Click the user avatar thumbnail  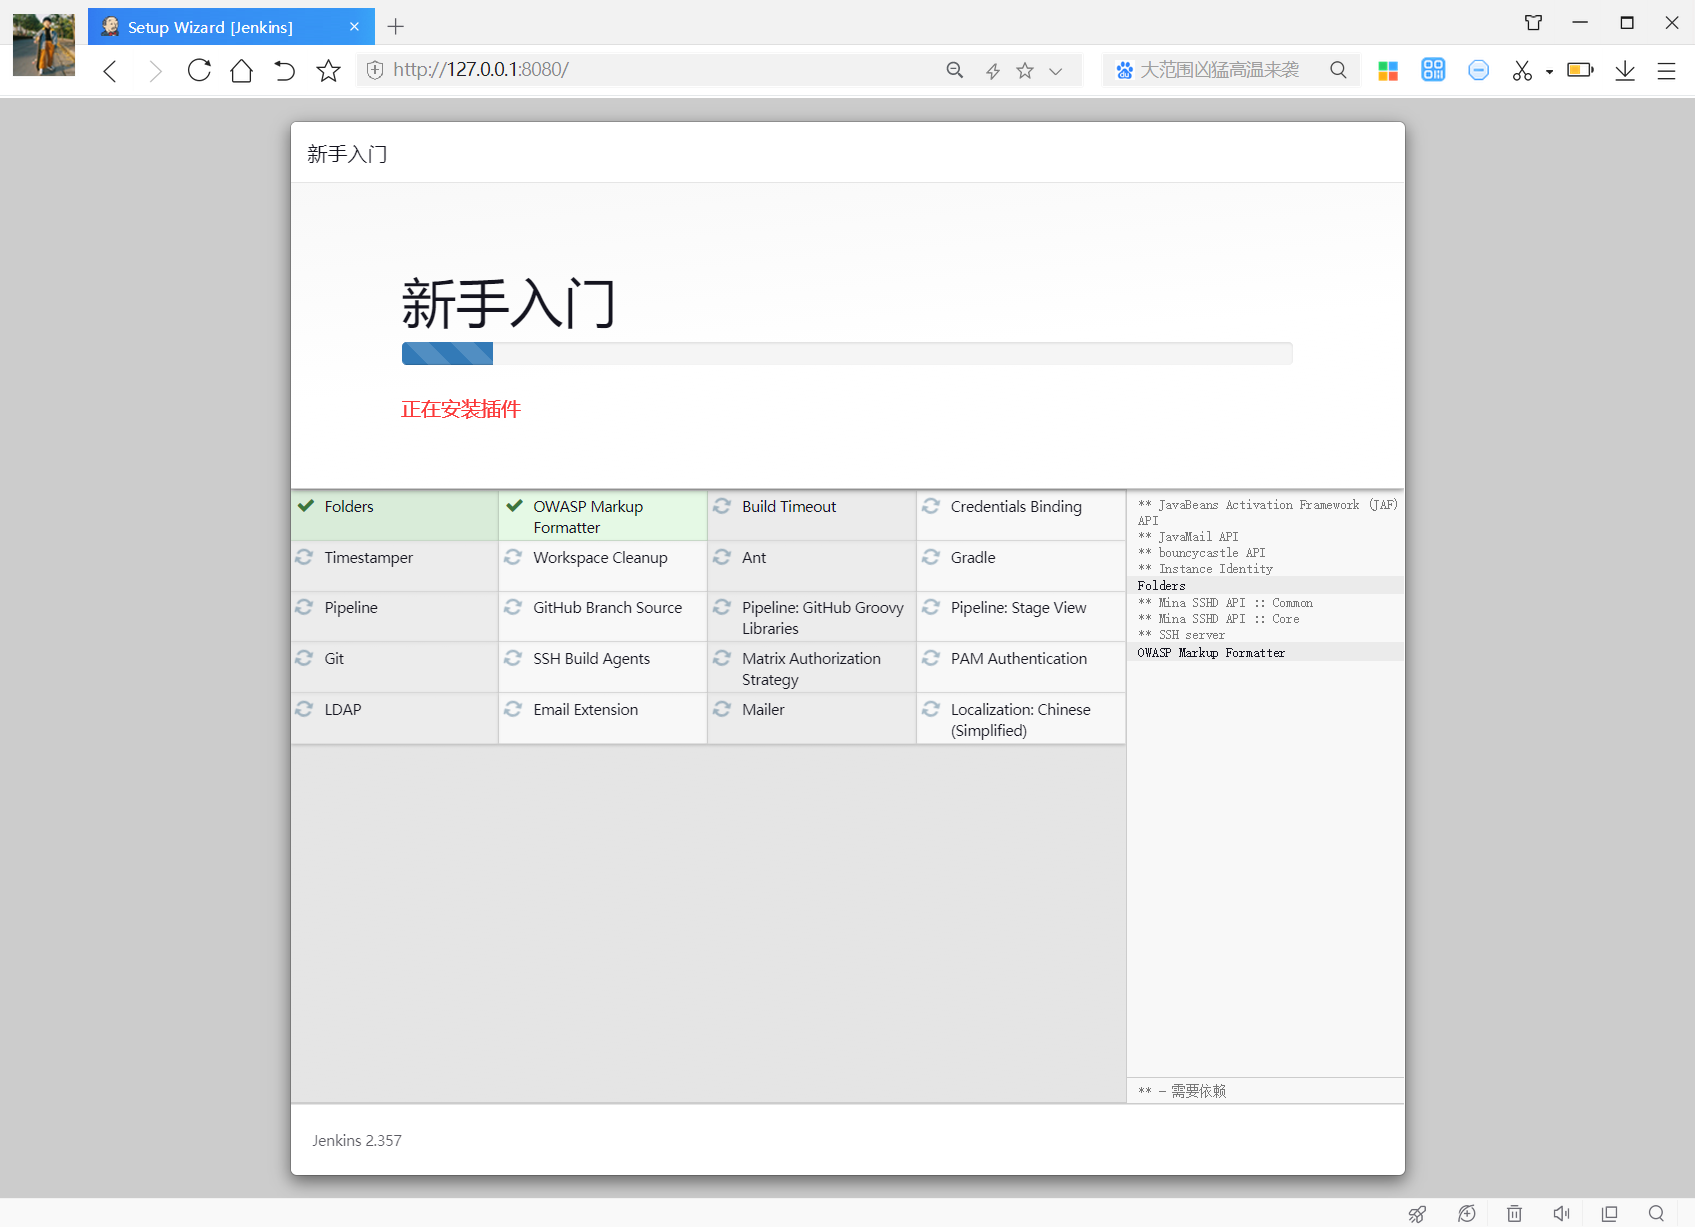coord(44,45)
